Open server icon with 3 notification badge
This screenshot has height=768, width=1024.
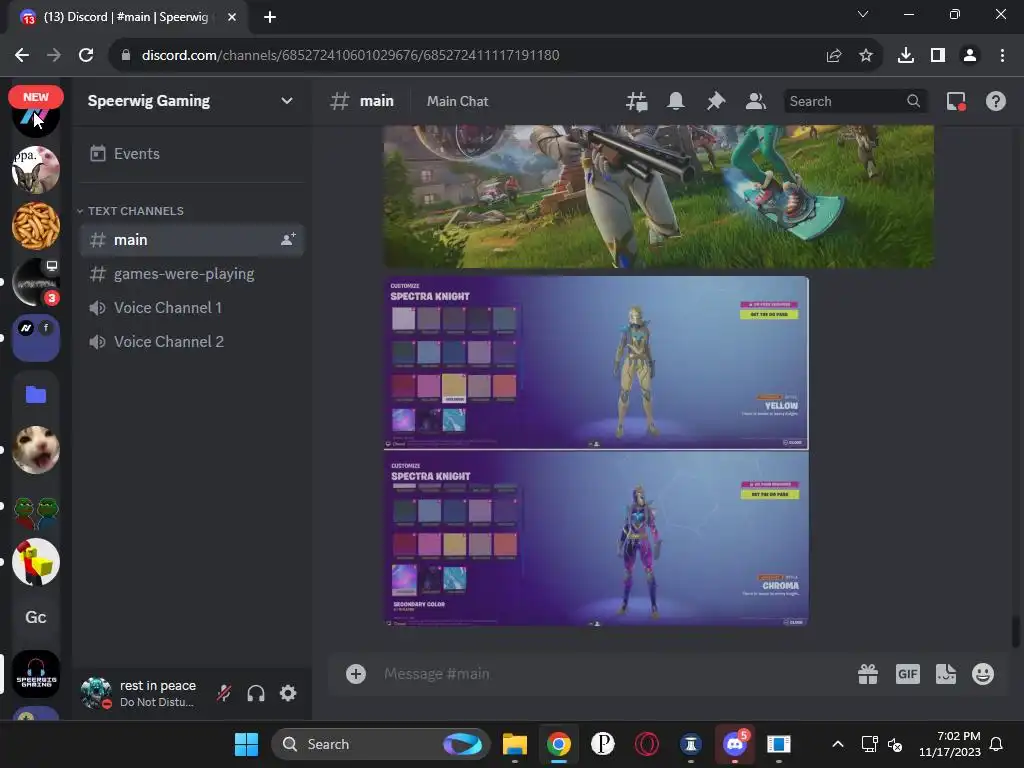[36, 282]
